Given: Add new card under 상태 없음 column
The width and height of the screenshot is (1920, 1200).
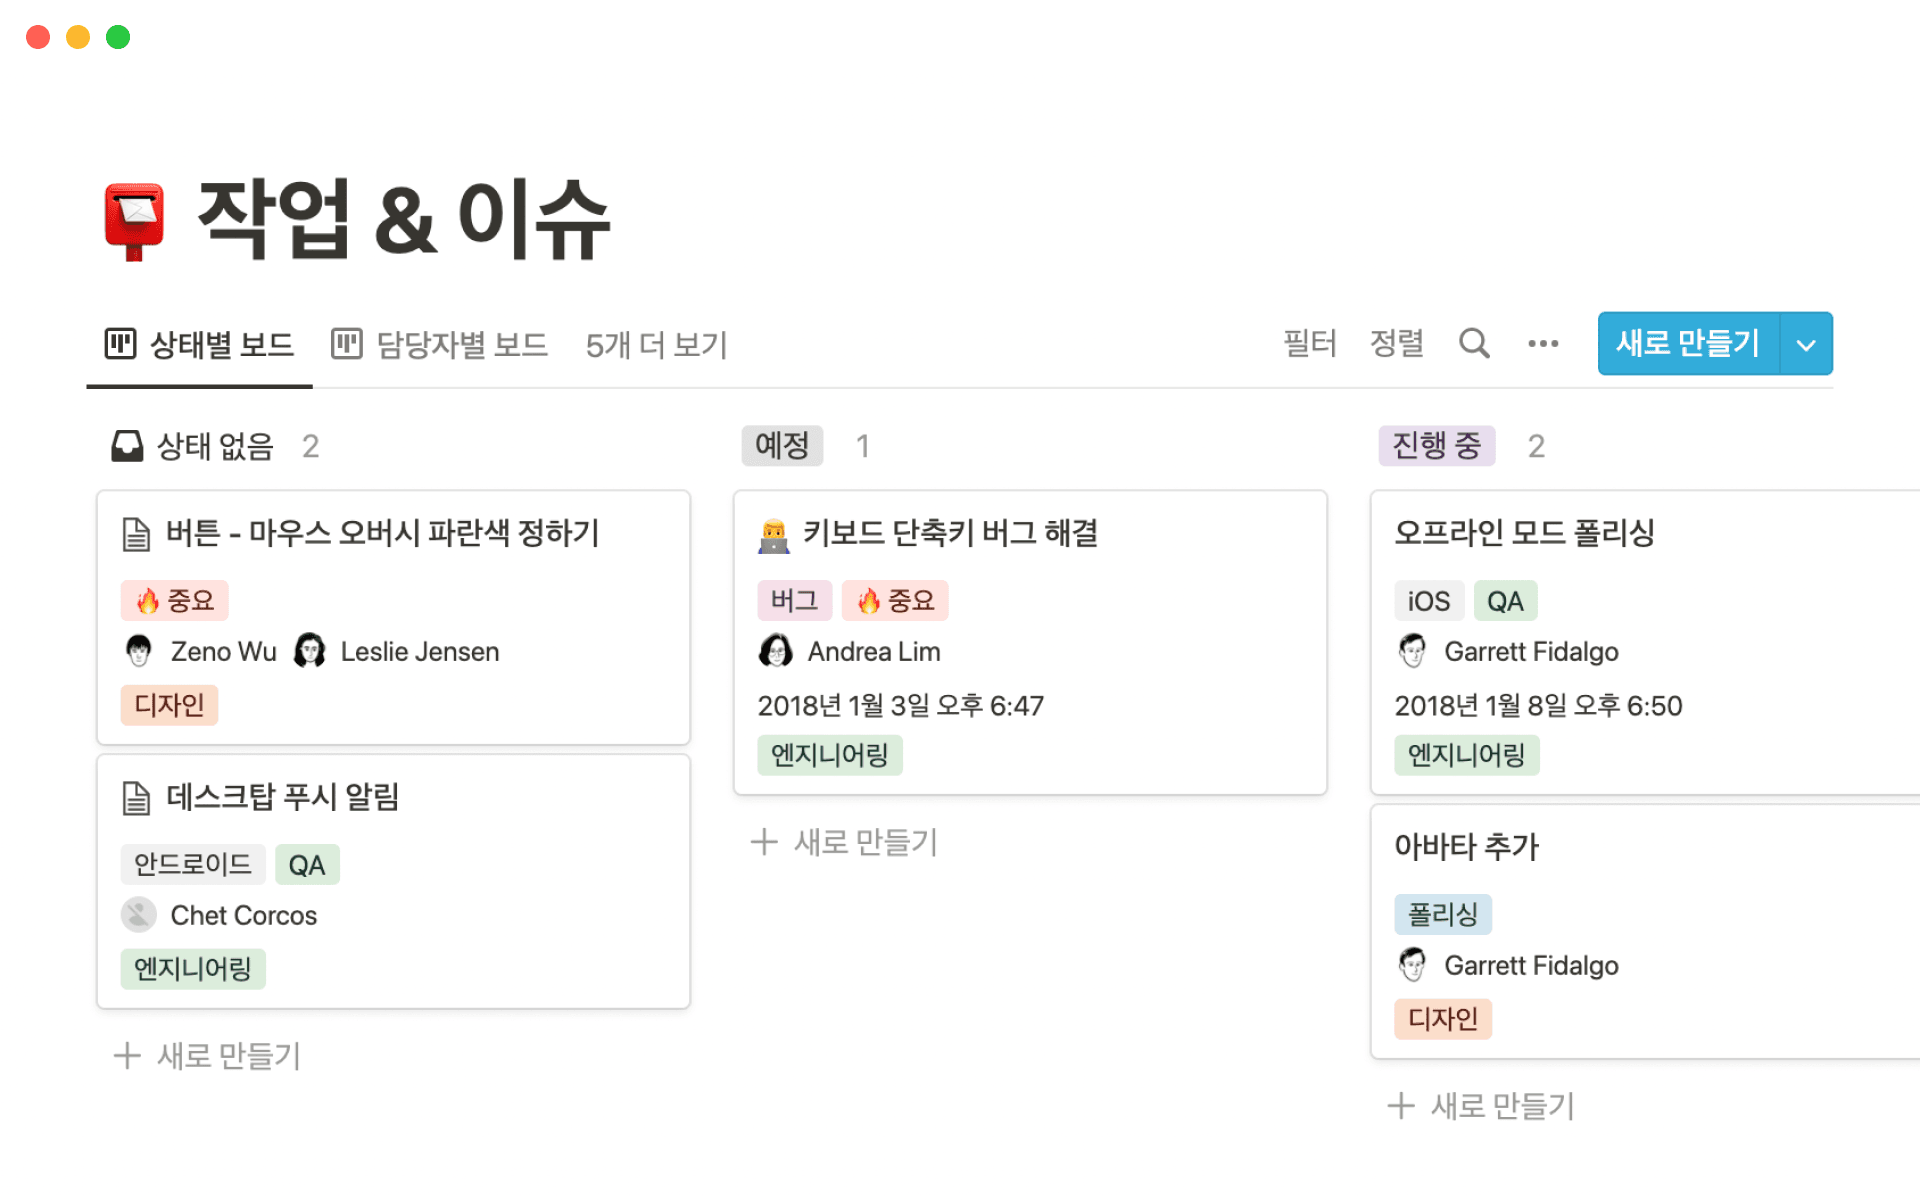Looking at the screenshot, I should [x=208, y=1056].
